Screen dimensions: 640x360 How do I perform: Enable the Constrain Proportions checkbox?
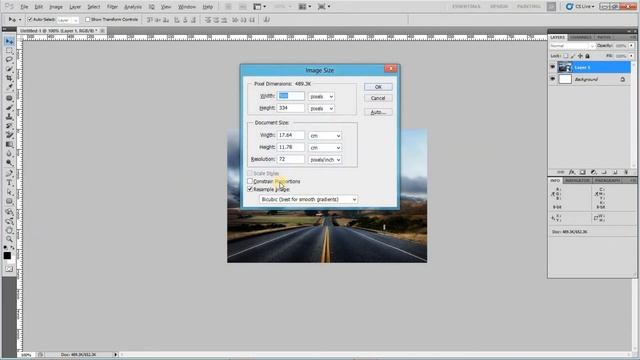tap(250, 181)
